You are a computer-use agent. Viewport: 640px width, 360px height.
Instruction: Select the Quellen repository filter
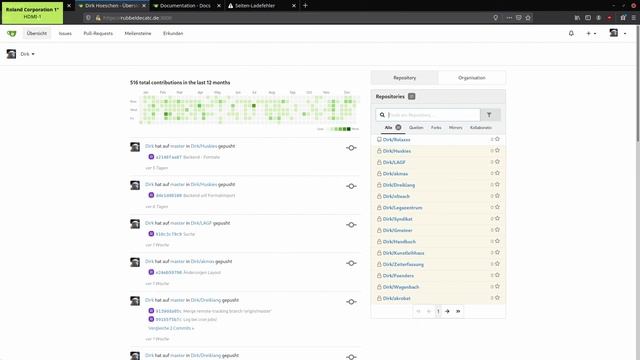coord(416,128)
